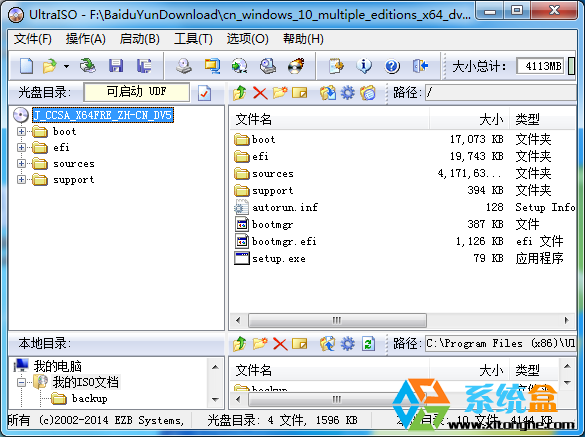Select efi folder in file list
This screenshot has height=437, width=585.
click(x=260, y=156)
